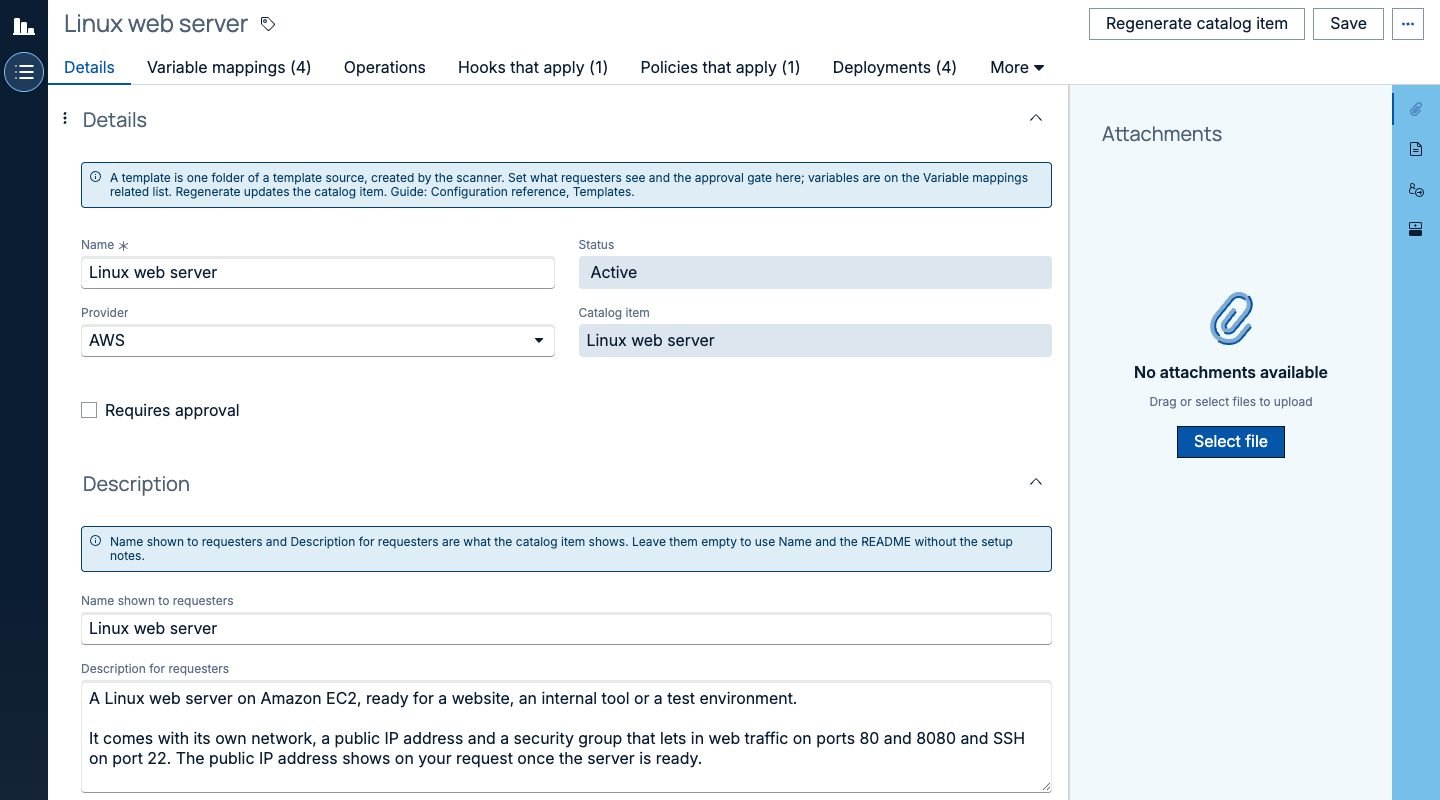
Task: Click the Linux web server page title
Action: click(x=156, y=23)
